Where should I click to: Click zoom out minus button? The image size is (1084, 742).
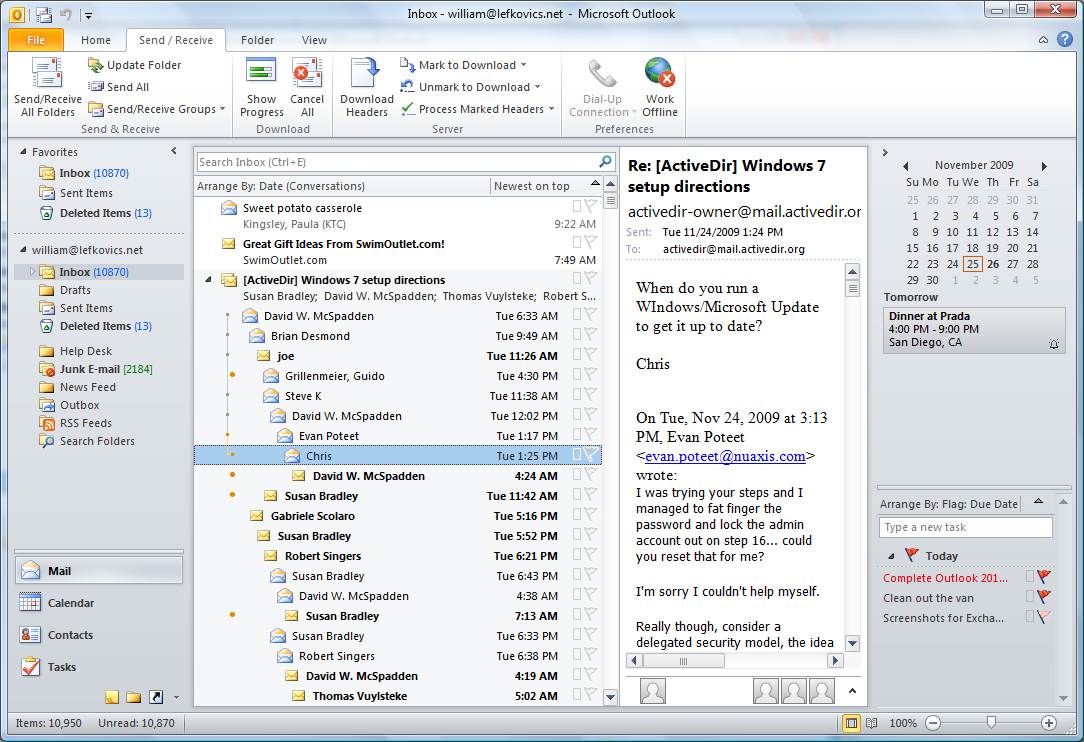pyautogui.click(x=933, y=723)
